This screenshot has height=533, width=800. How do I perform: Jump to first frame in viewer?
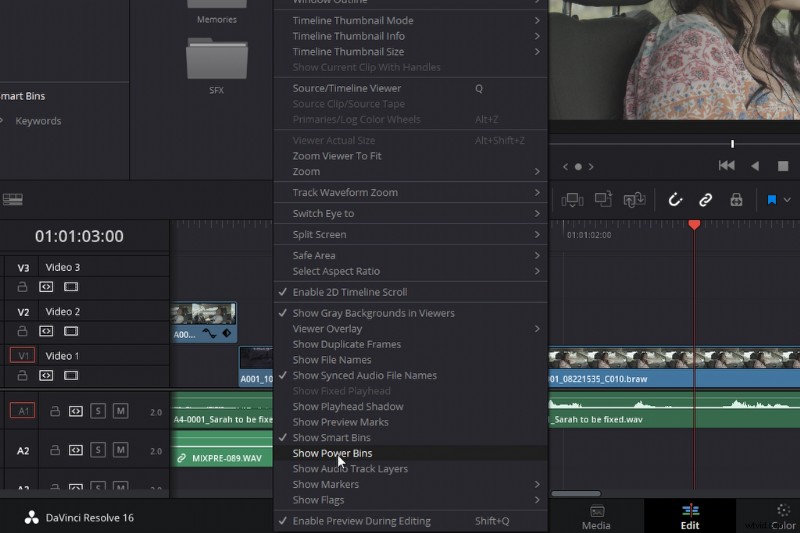point(727,165)
